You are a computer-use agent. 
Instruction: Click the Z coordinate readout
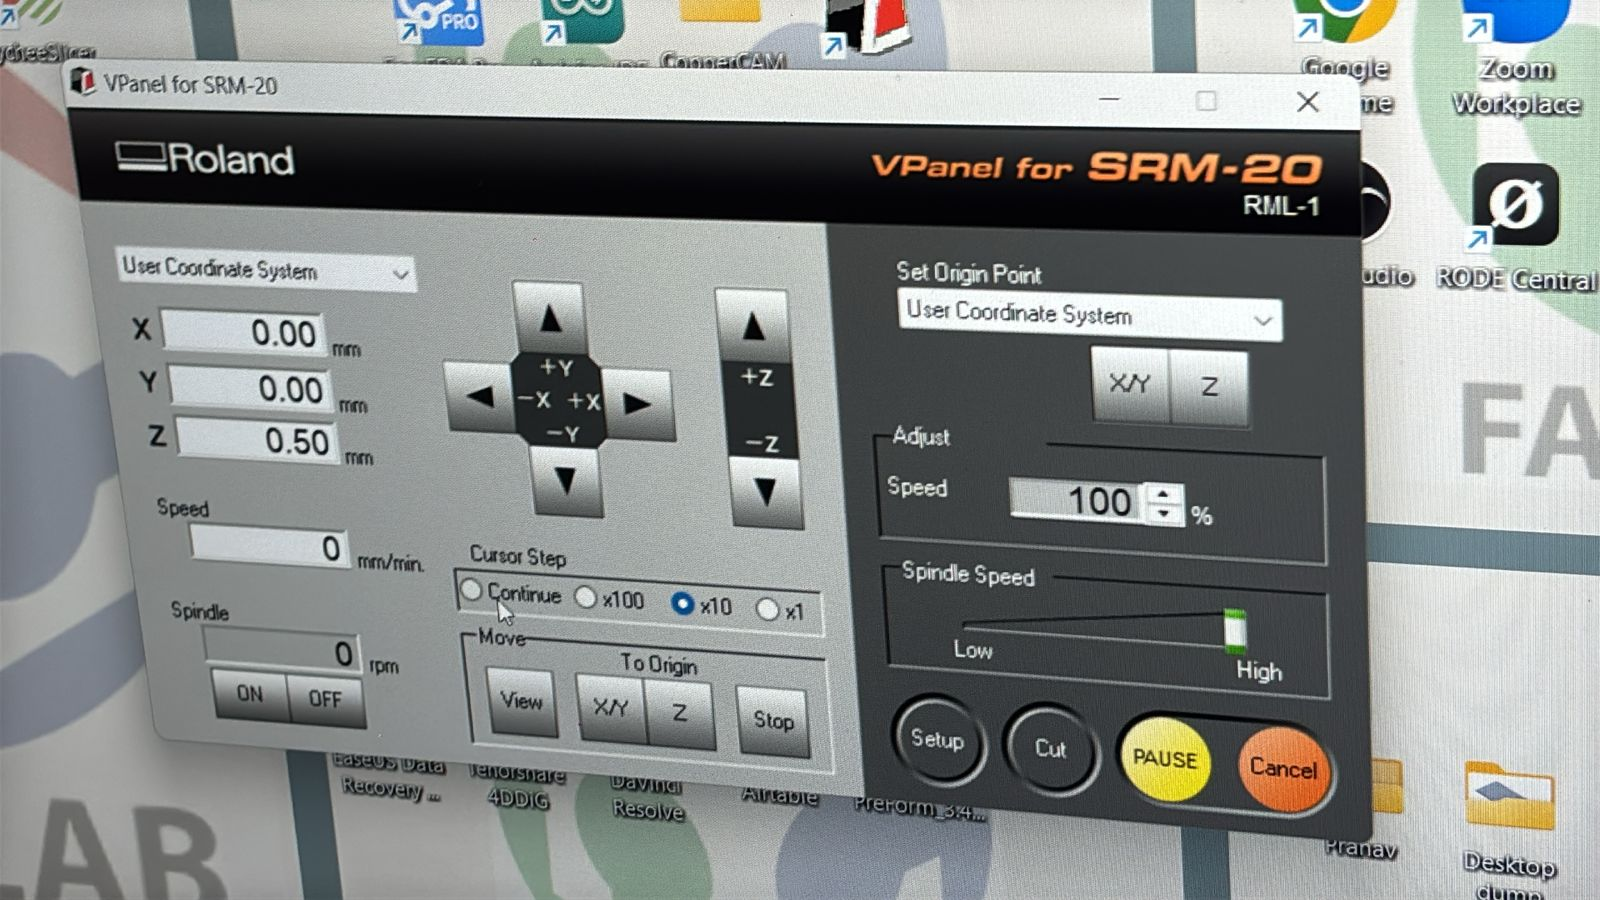[x=258, y=441]
